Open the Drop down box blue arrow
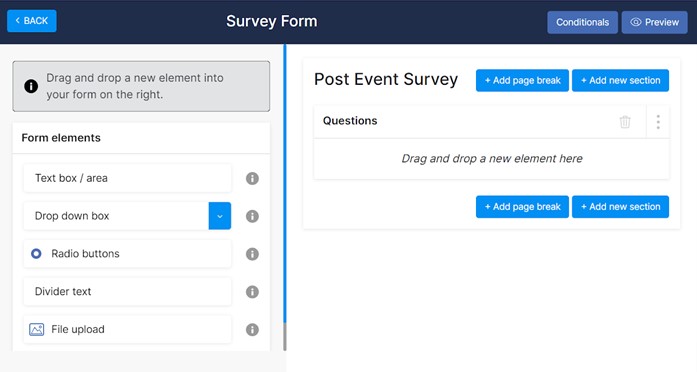This screenshot has height=372, width=697. [220, 216]
